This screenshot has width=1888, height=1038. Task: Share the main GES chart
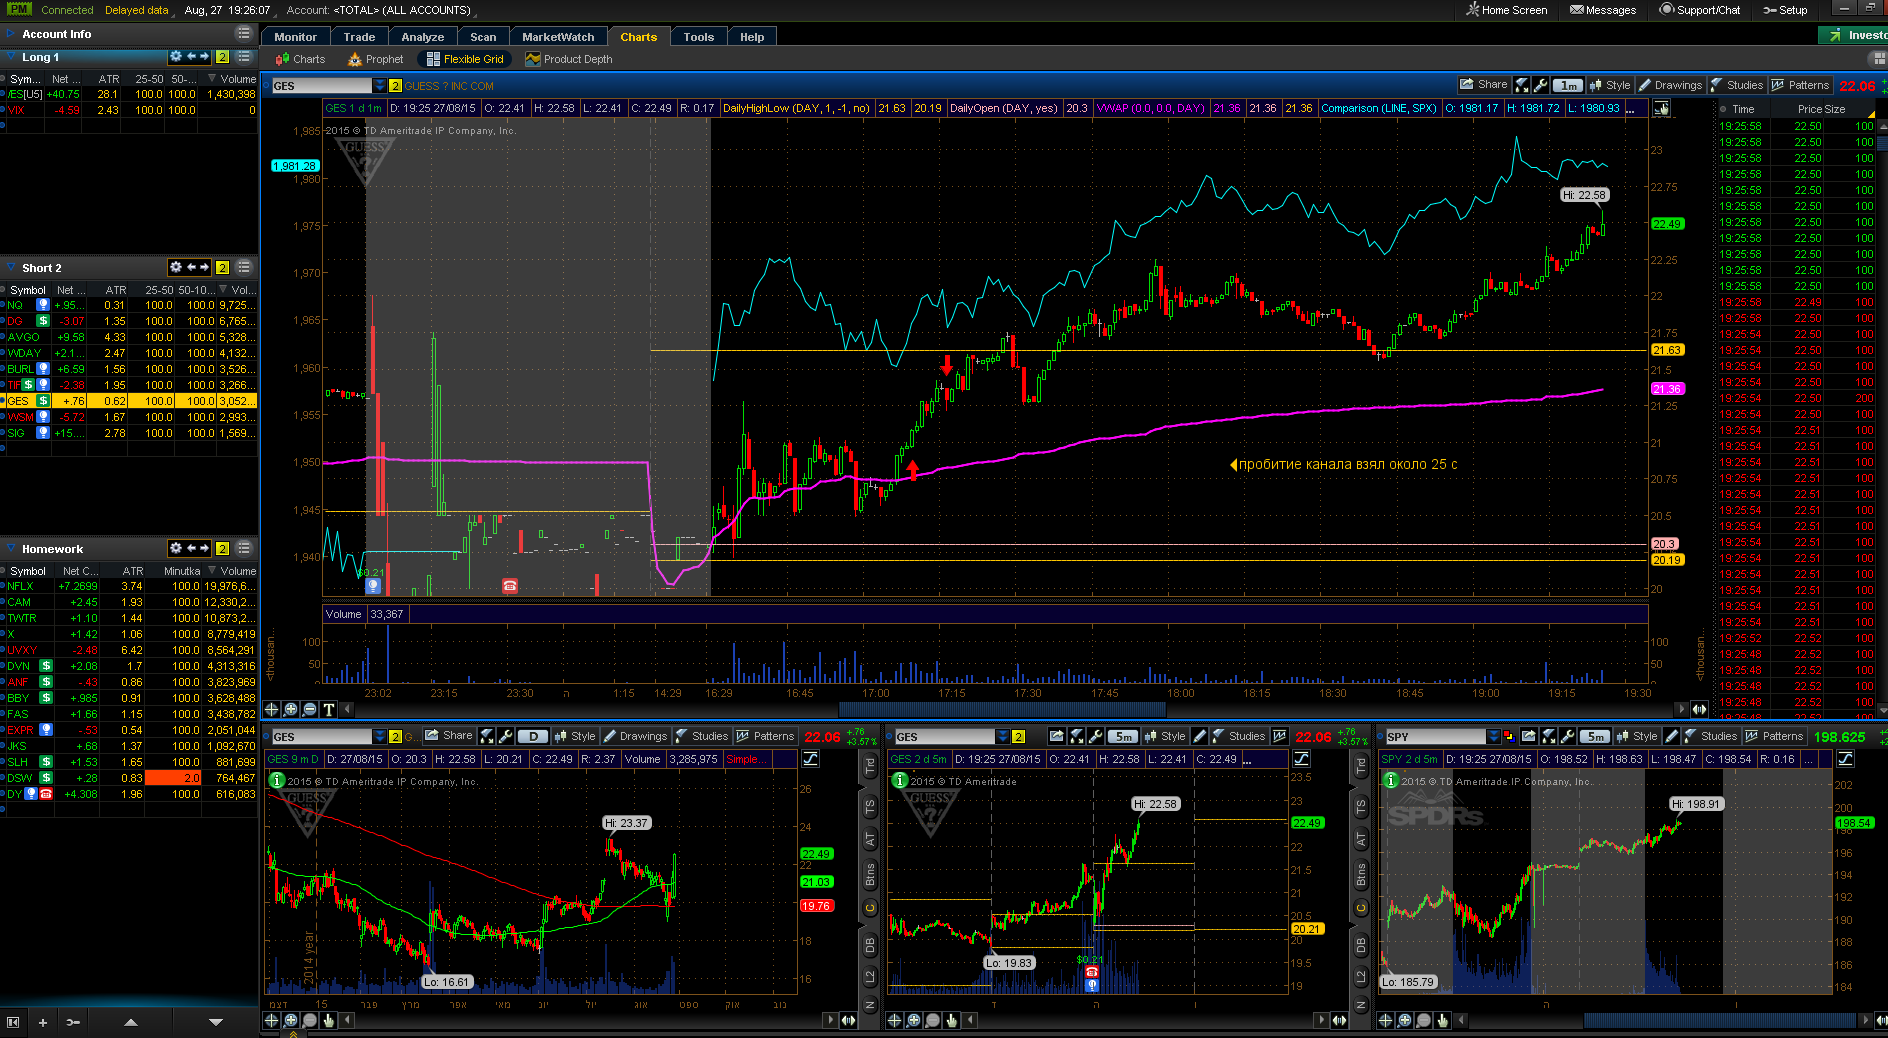point(1483,85)
